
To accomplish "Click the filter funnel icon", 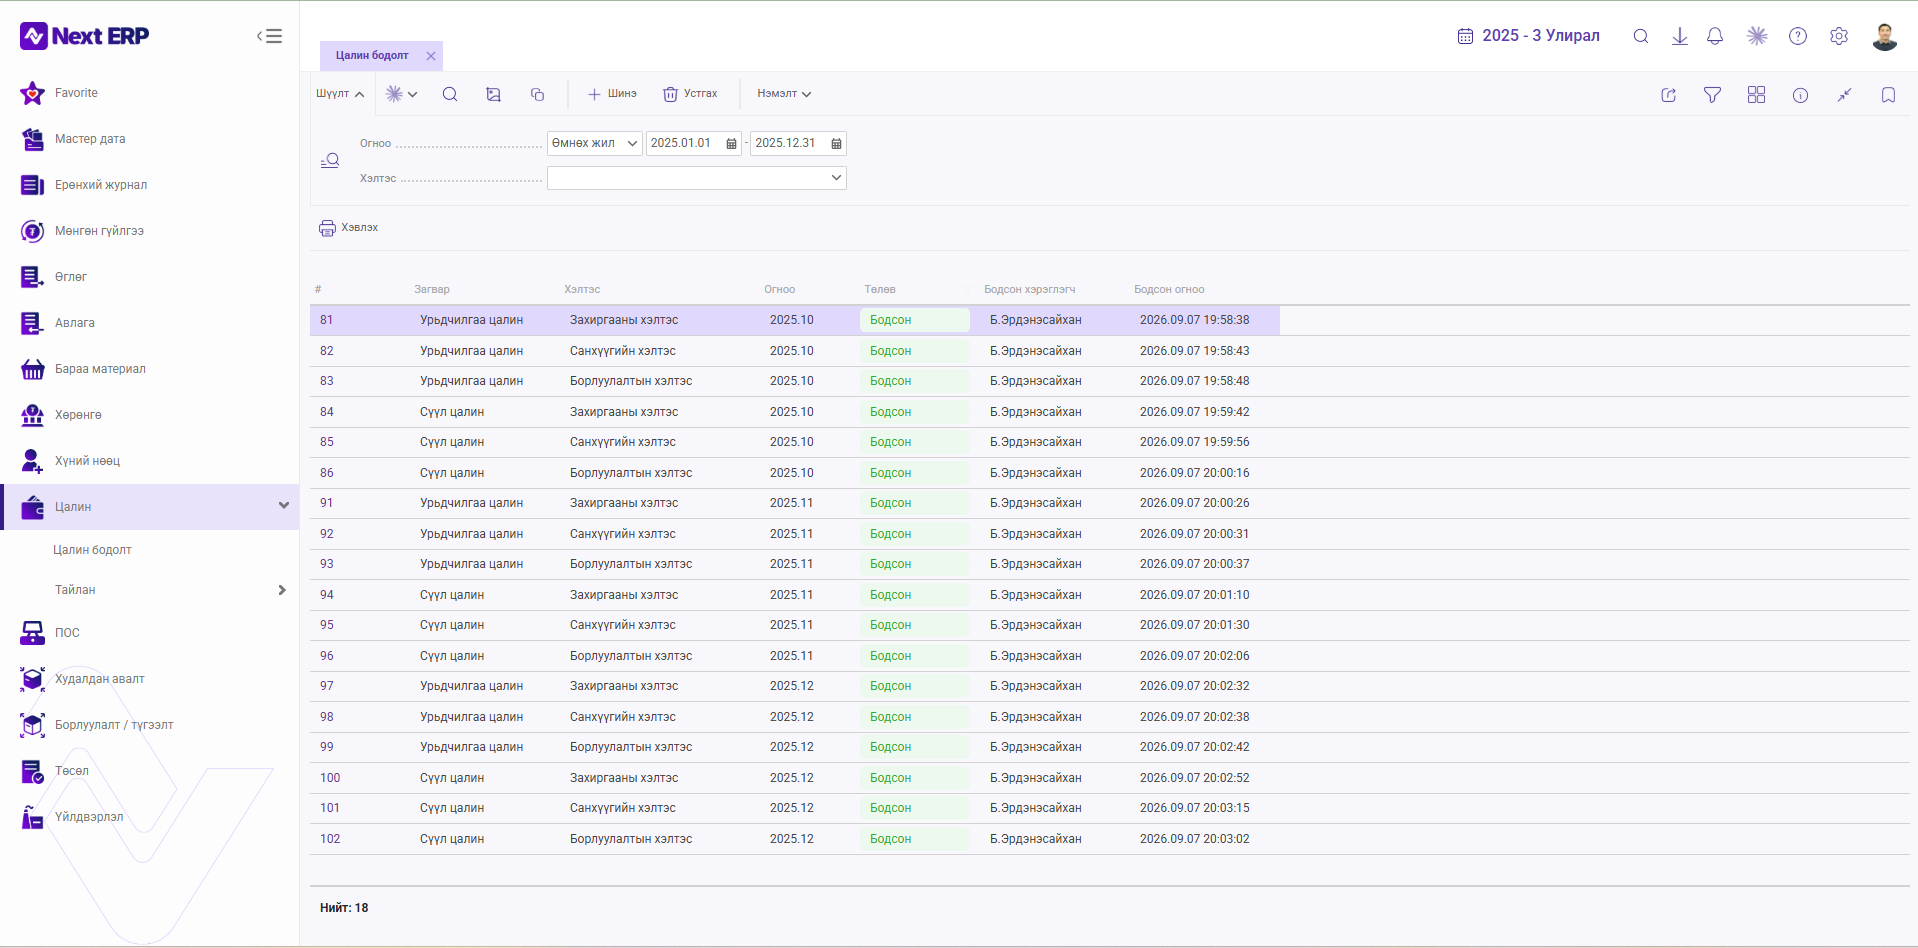I will 1712,95.
